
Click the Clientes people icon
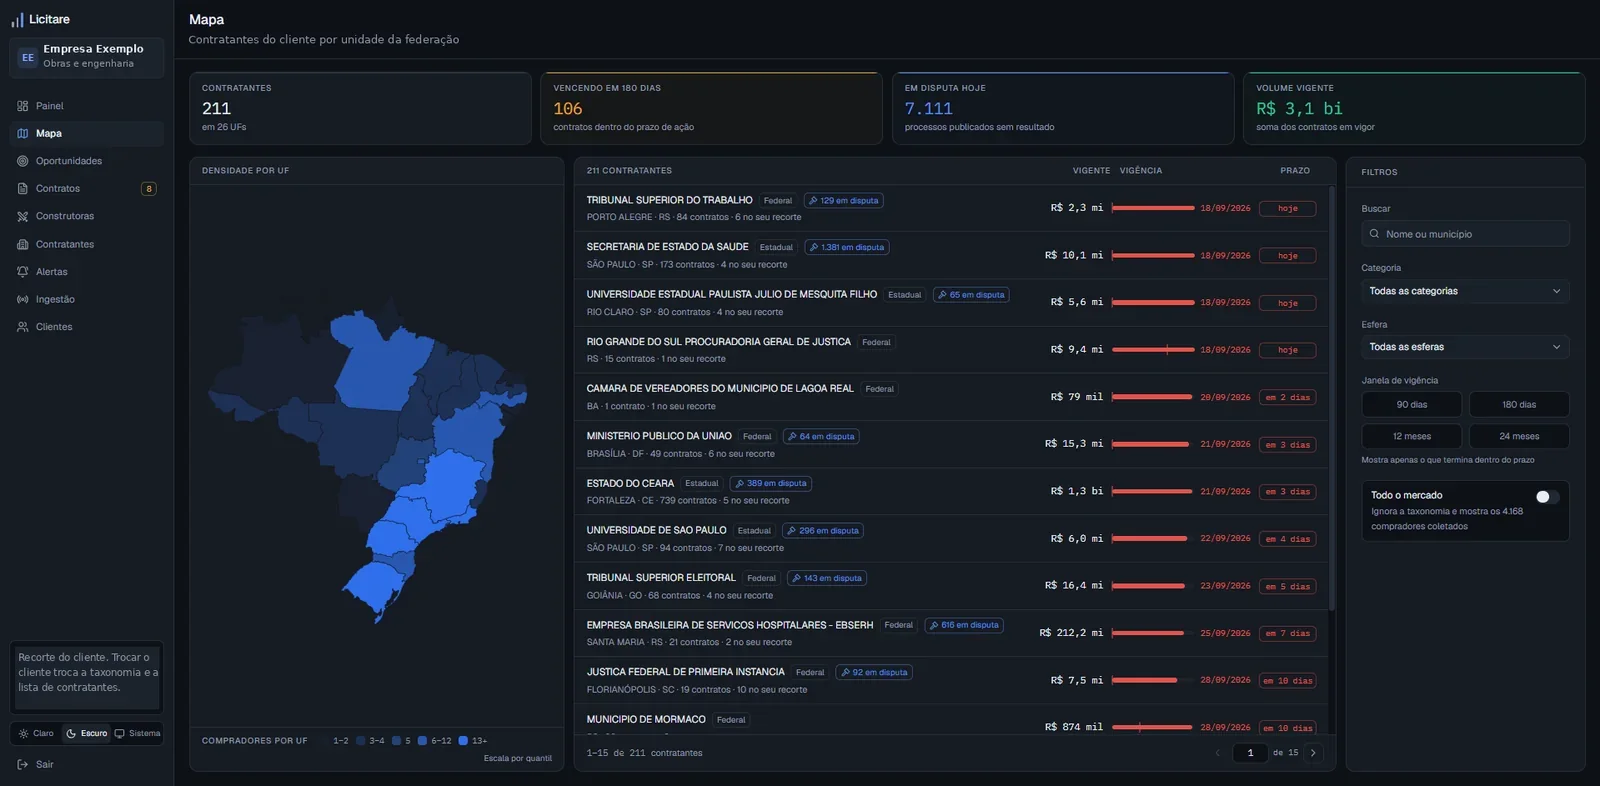[x=23, y=327]
